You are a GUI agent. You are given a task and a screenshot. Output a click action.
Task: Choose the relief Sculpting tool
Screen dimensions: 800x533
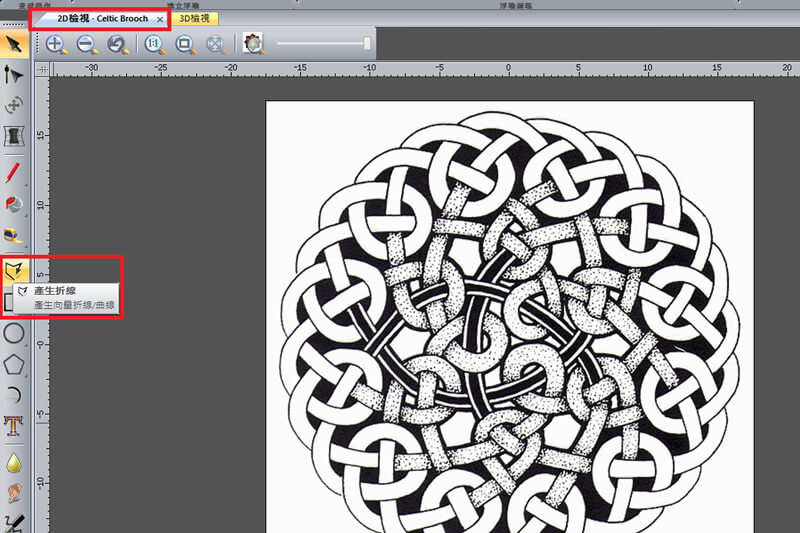coord(14,493)
